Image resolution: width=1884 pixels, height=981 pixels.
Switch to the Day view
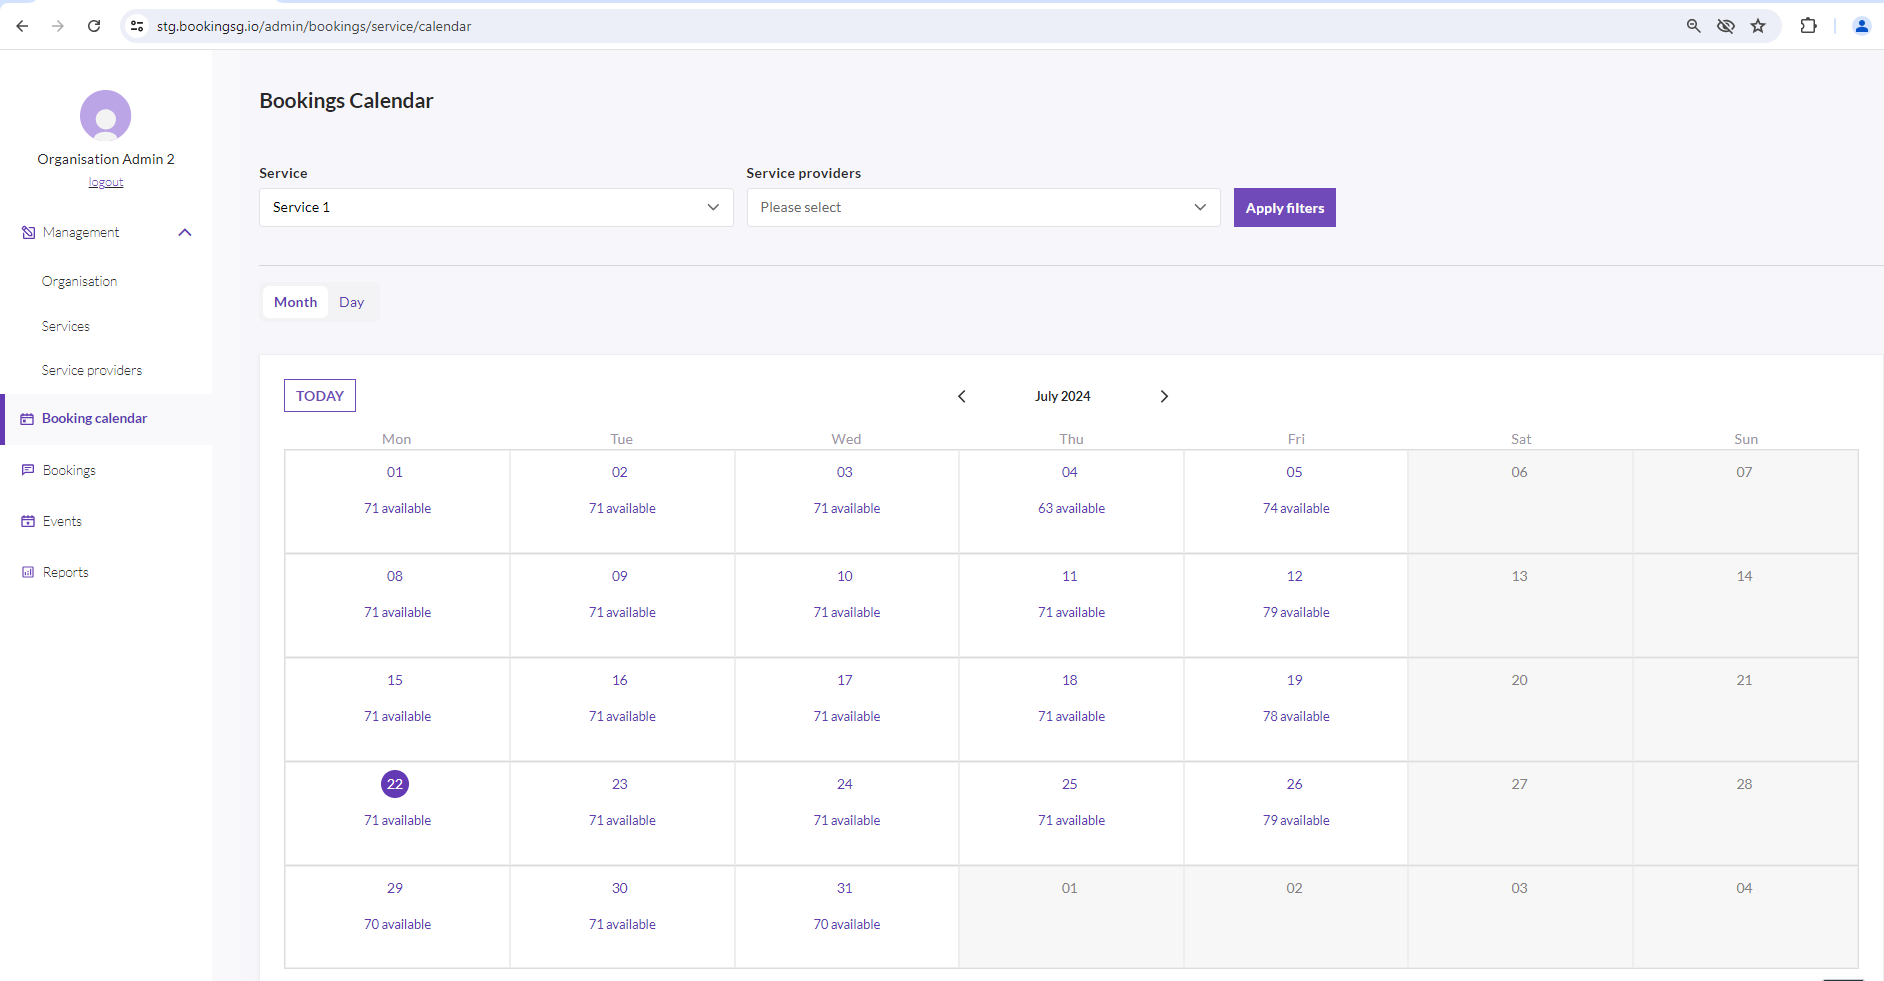351,301
